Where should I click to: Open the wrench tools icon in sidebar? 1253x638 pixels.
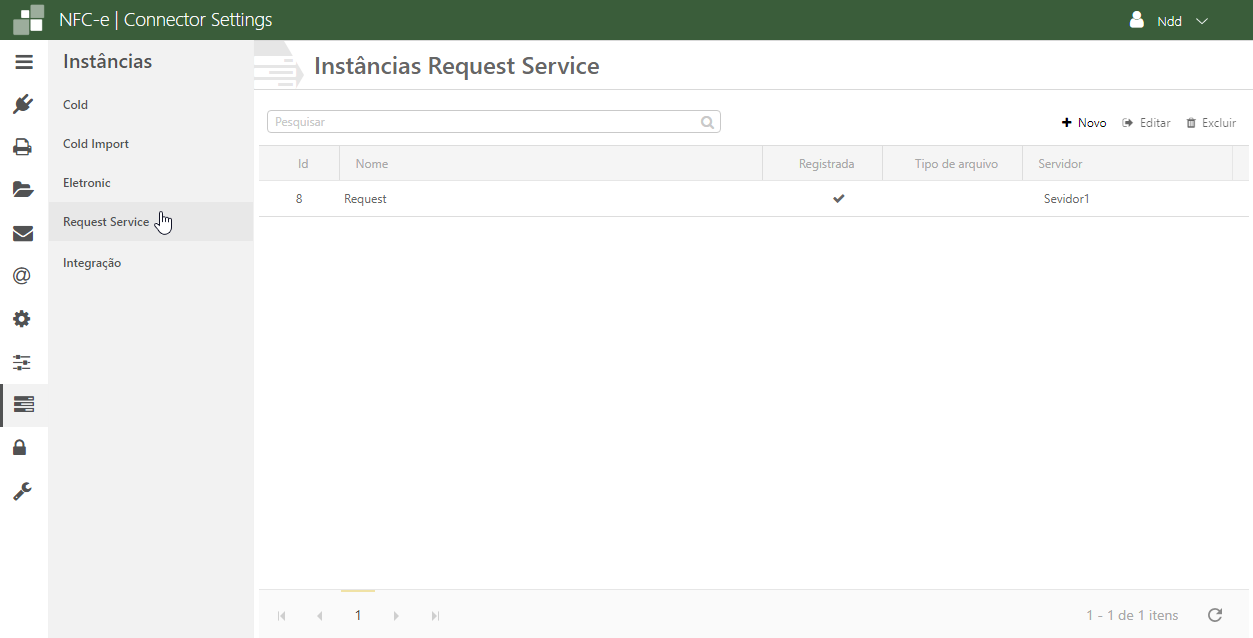coord(22,491)
